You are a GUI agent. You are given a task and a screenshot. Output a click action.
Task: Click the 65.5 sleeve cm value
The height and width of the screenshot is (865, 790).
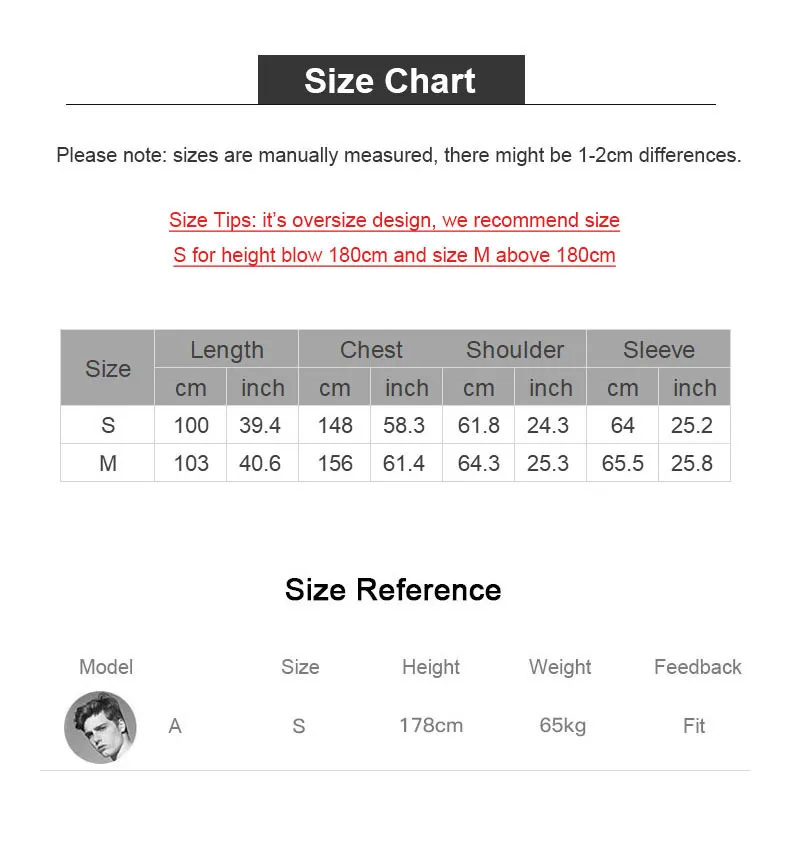[x=622, y=463]
